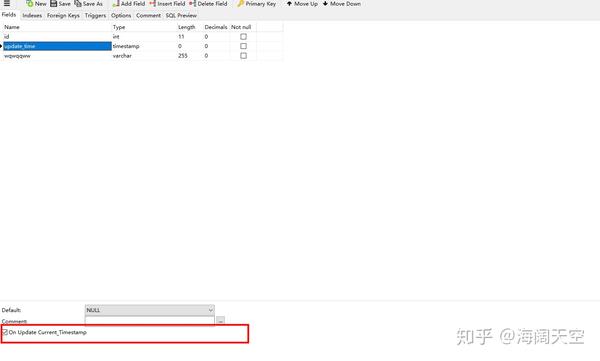Viewport: 600px width, 361px height.
Task: Click the Type column header
Action: point(144,27)
